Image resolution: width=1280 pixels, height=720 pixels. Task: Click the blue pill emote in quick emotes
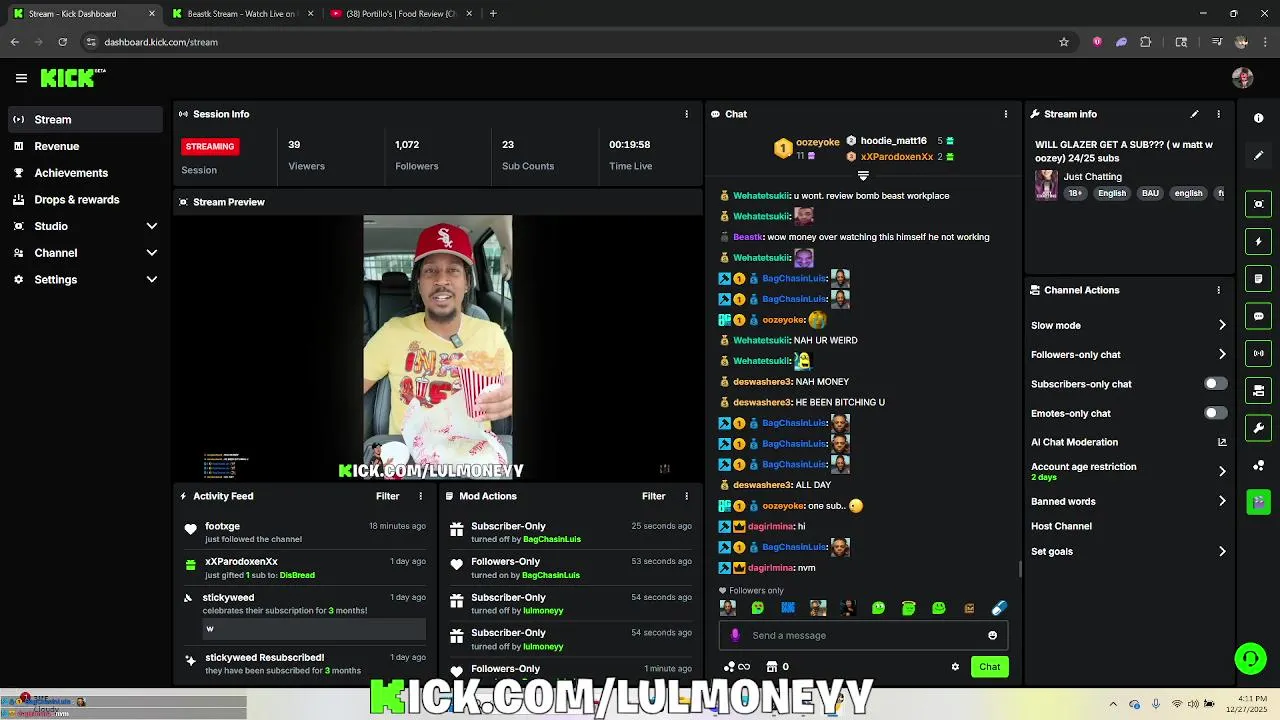pyautogui.click(x=998, y=608)
